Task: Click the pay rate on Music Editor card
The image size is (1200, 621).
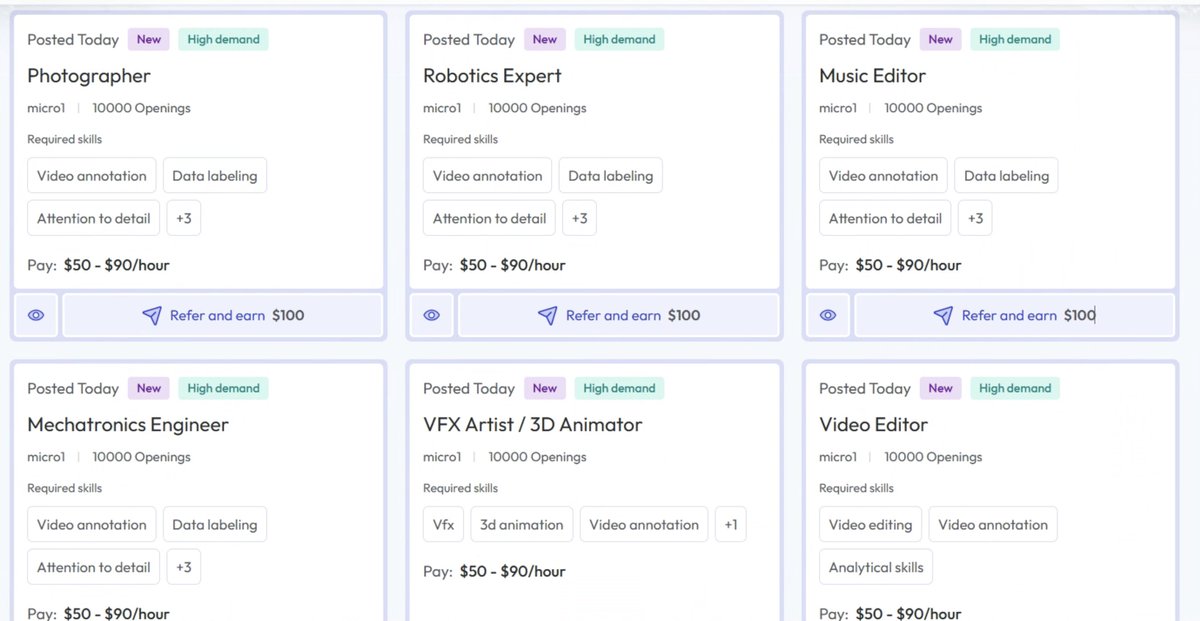Action: [908, 265]
